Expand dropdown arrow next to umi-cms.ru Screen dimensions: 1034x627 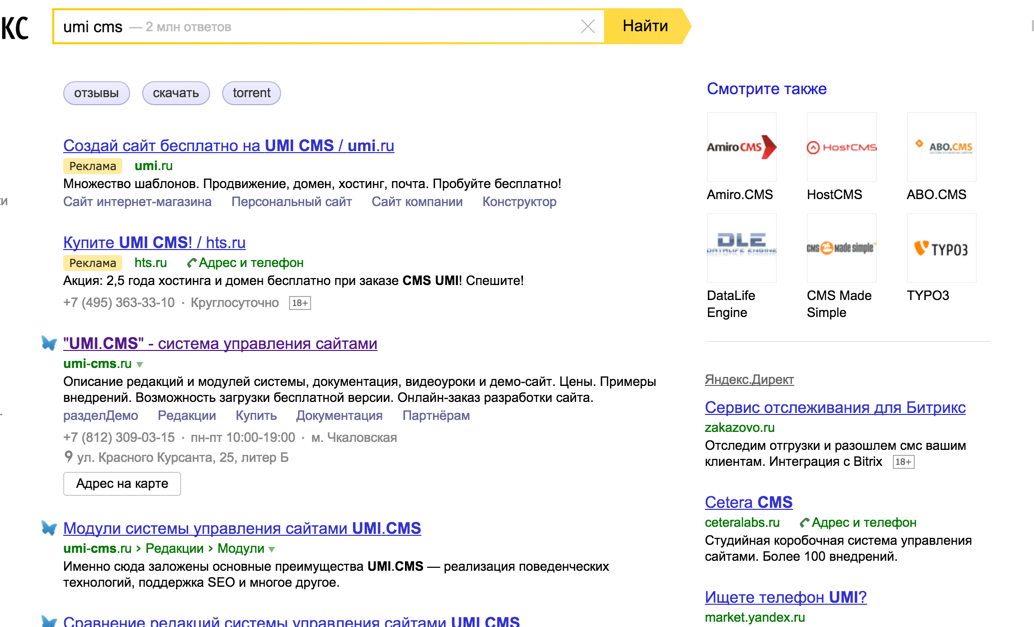point(140,365)
